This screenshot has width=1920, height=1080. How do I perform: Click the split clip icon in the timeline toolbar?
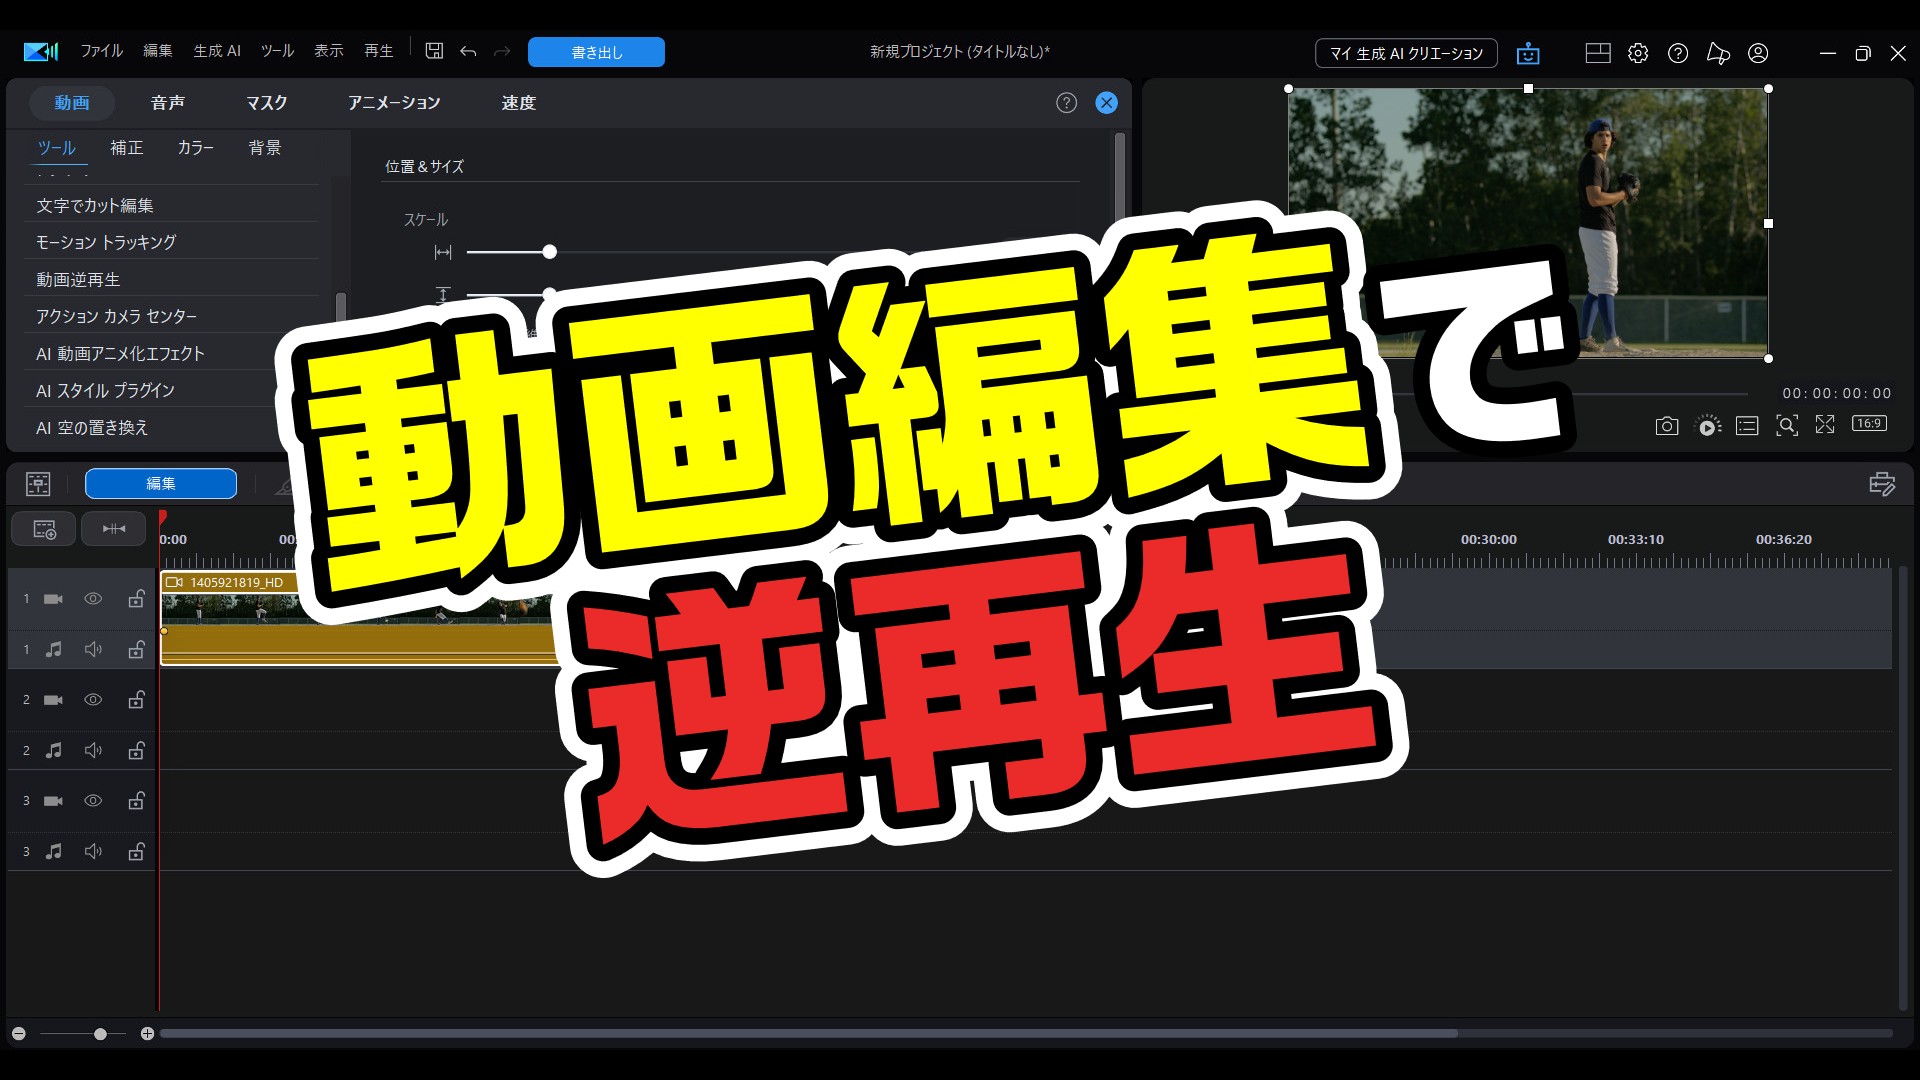coord(113,528)
